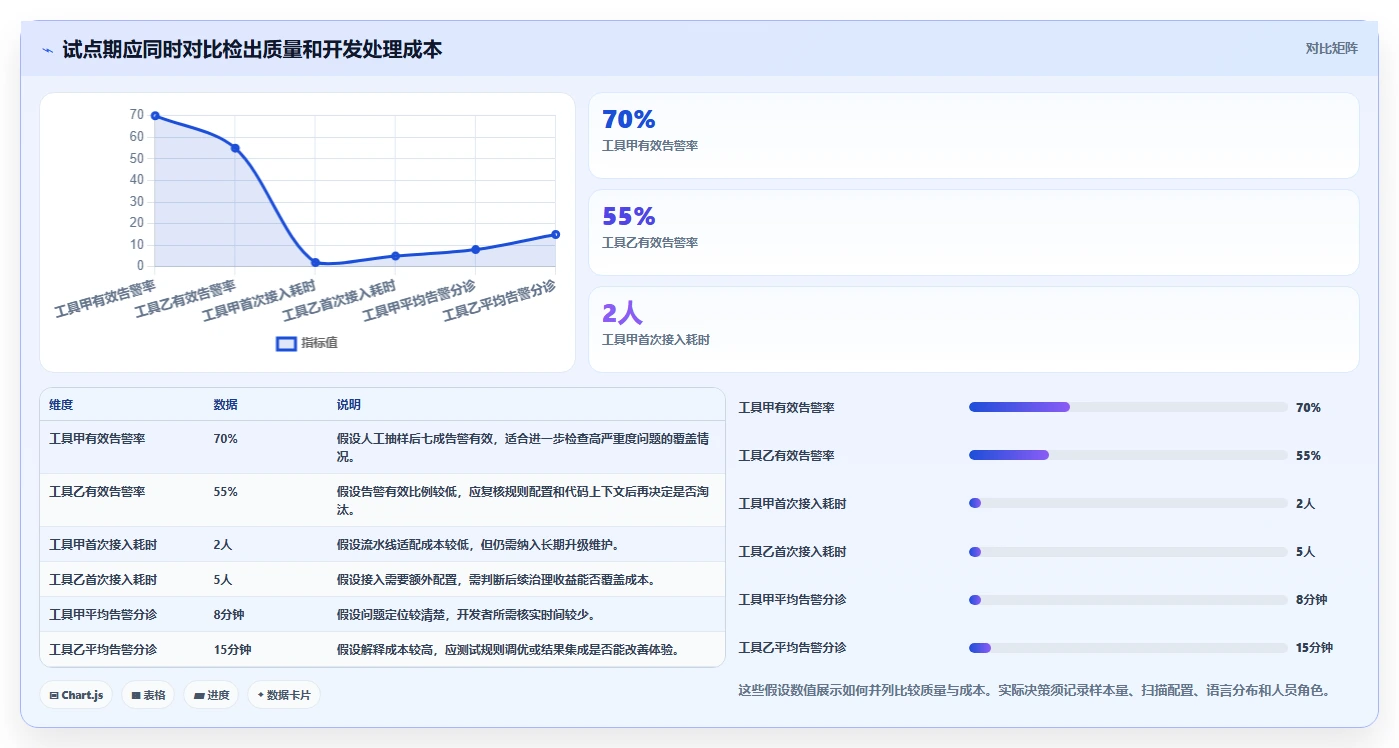
Task: Click the 对比矩阵 label in the header
Action: click(x=1331, y=48)
